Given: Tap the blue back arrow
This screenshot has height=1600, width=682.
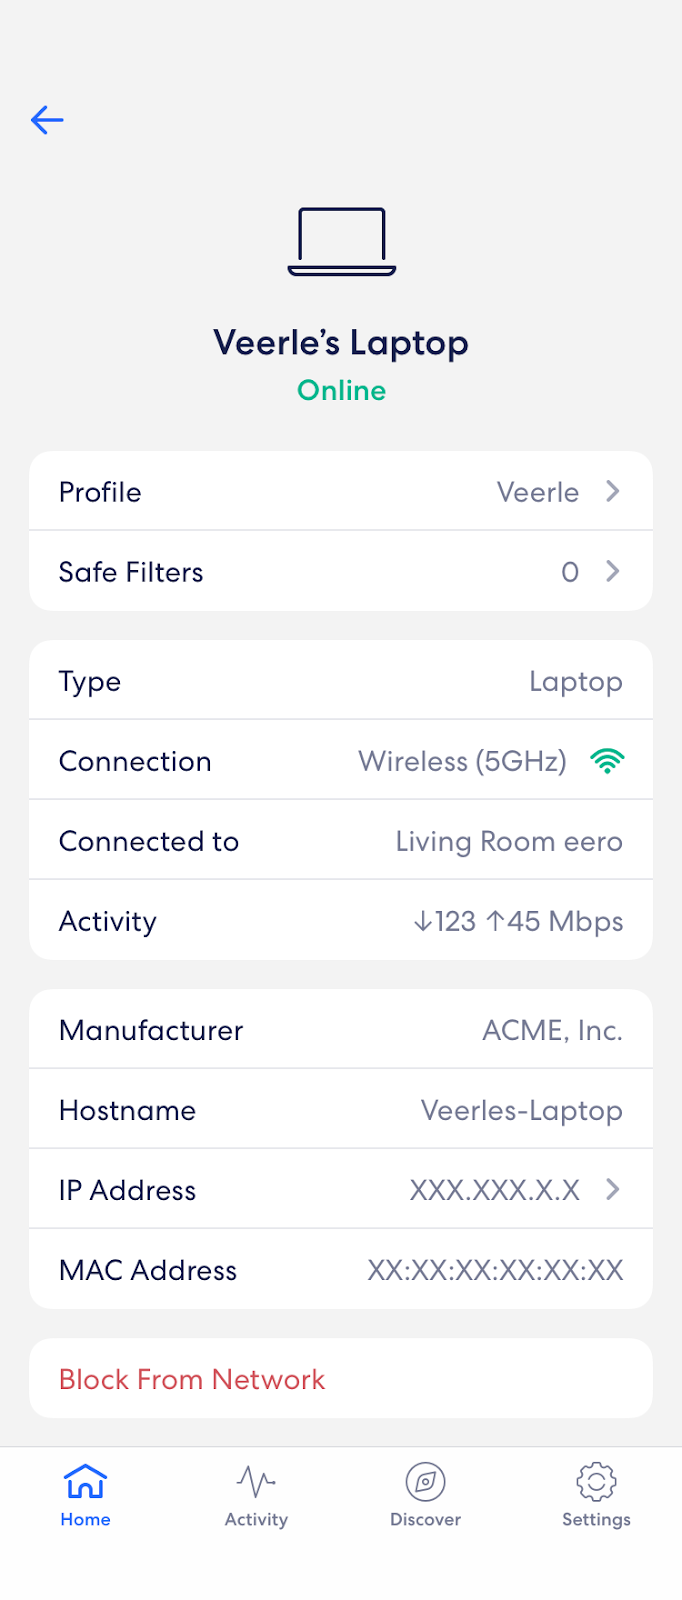Looking at the screenshot, I should (46, 120).
